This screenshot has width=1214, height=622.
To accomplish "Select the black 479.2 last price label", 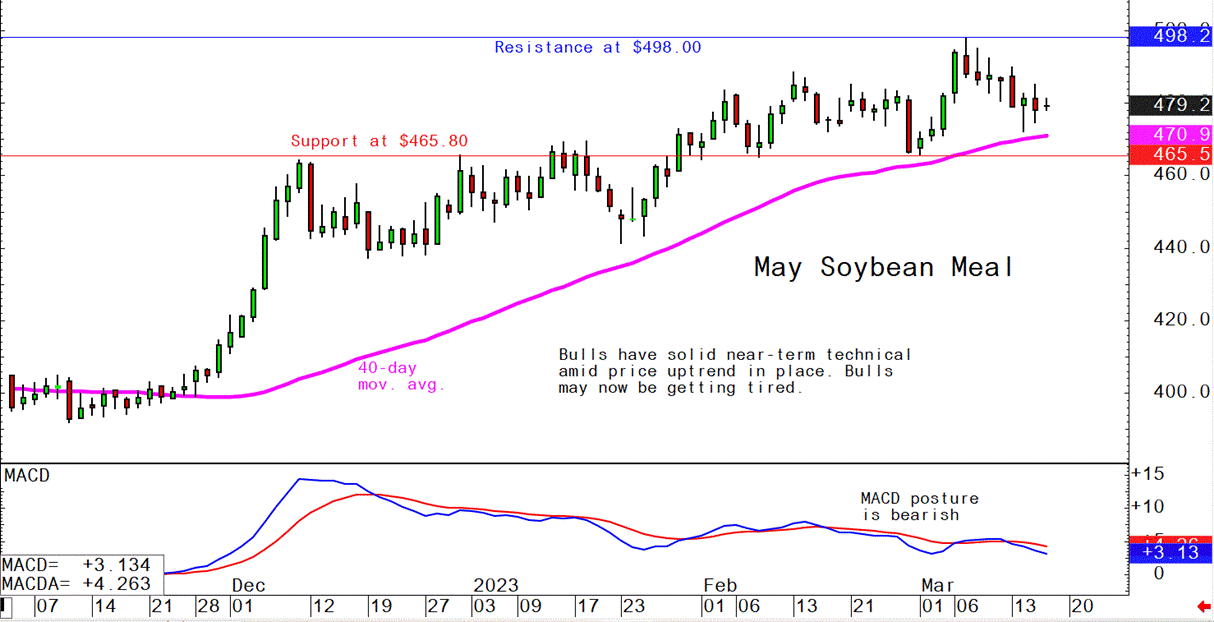I will tap(1169, 104).
